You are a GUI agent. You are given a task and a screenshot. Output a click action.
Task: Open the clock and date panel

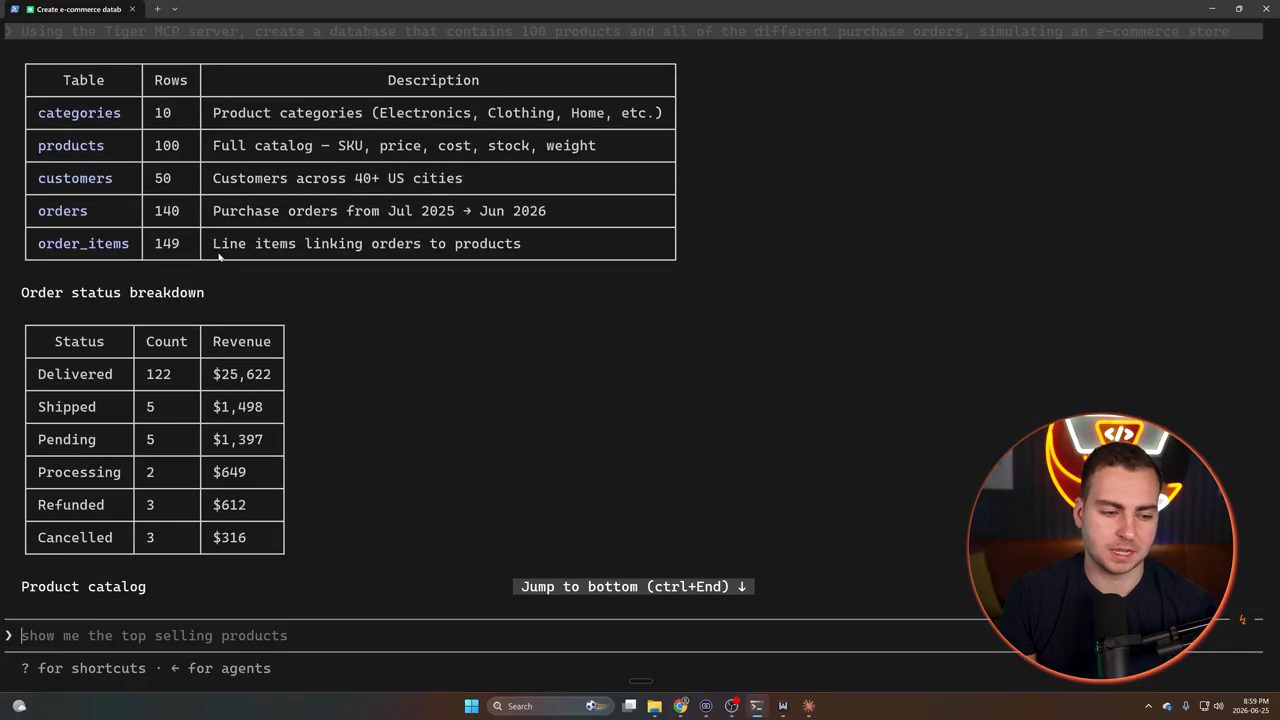point(1254,706)
